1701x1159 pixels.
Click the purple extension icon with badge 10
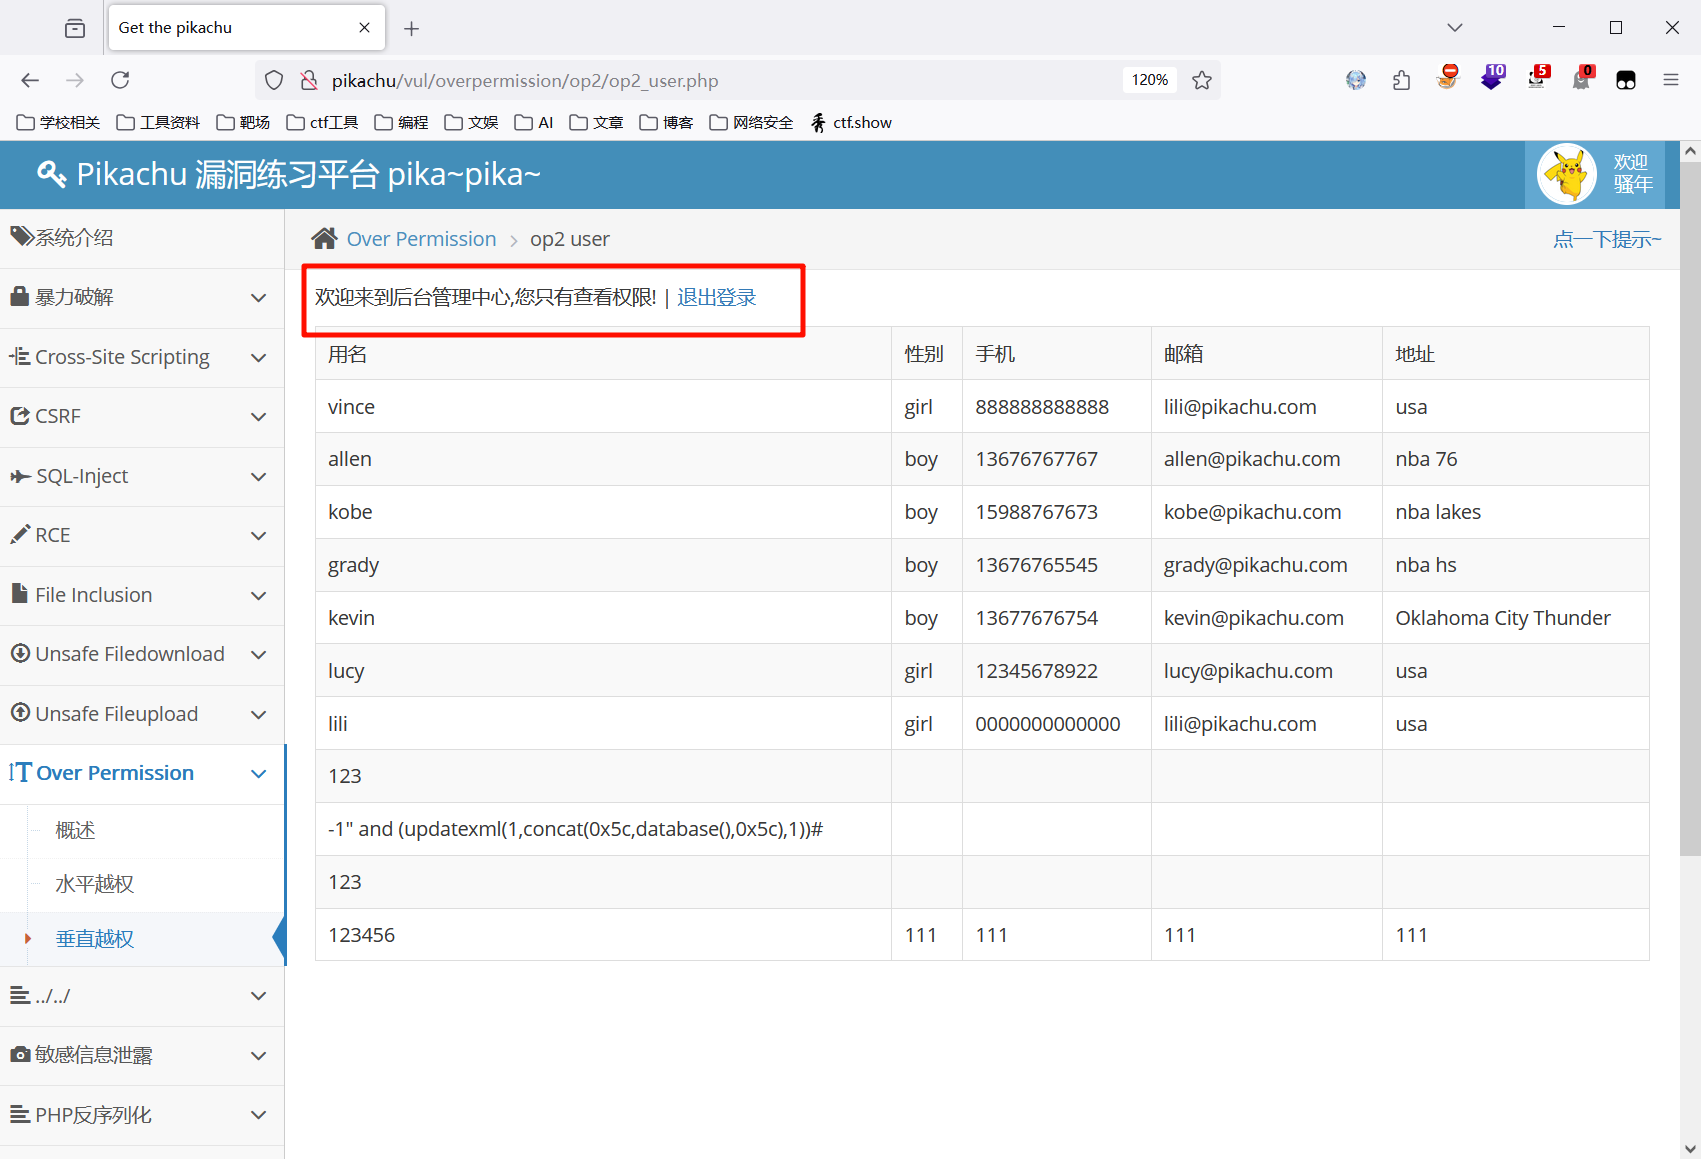(1493, 78)
